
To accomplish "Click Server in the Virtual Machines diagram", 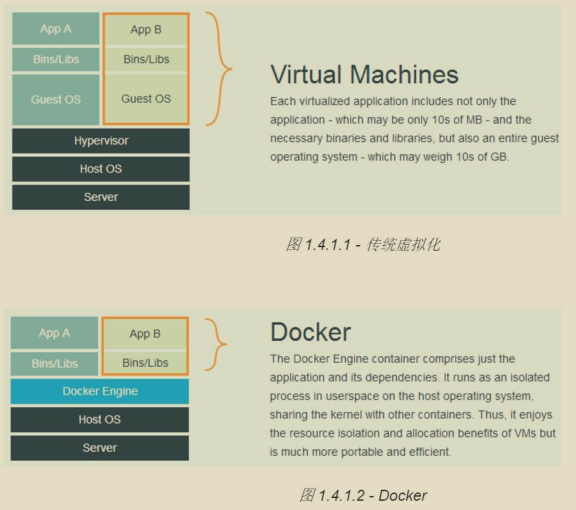I will coord(101,197).
